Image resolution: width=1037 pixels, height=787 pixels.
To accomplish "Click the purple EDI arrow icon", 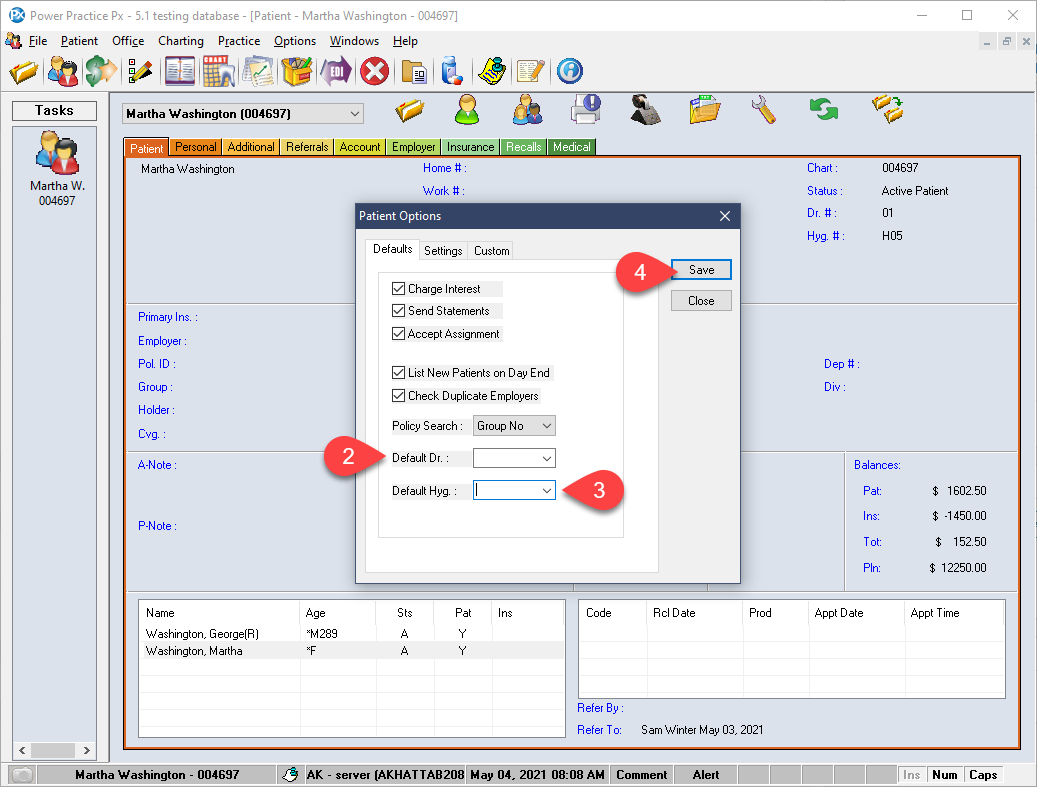I will pyautogui.click(x=336, y=71).
